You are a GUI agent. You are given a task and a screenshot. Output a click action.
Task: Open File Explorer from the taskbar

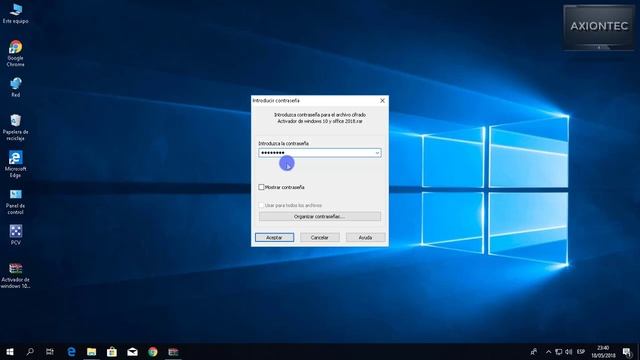click(x=91, y=351)
